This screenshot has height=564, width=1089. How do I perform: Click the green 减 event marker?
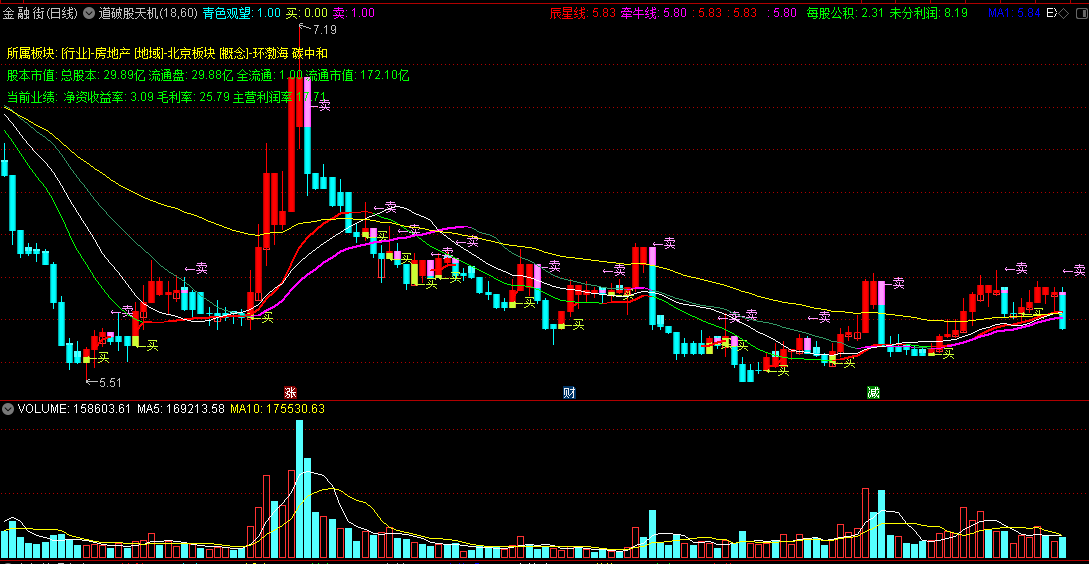click(x=873, y=392)
